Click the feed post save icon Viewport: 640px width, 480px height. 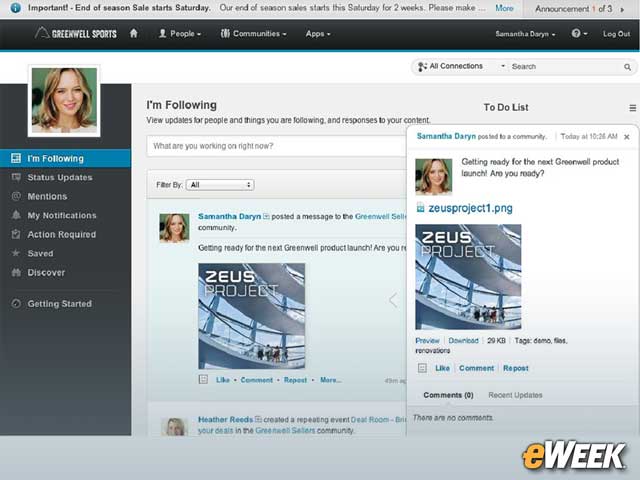(x=203, y=380)
